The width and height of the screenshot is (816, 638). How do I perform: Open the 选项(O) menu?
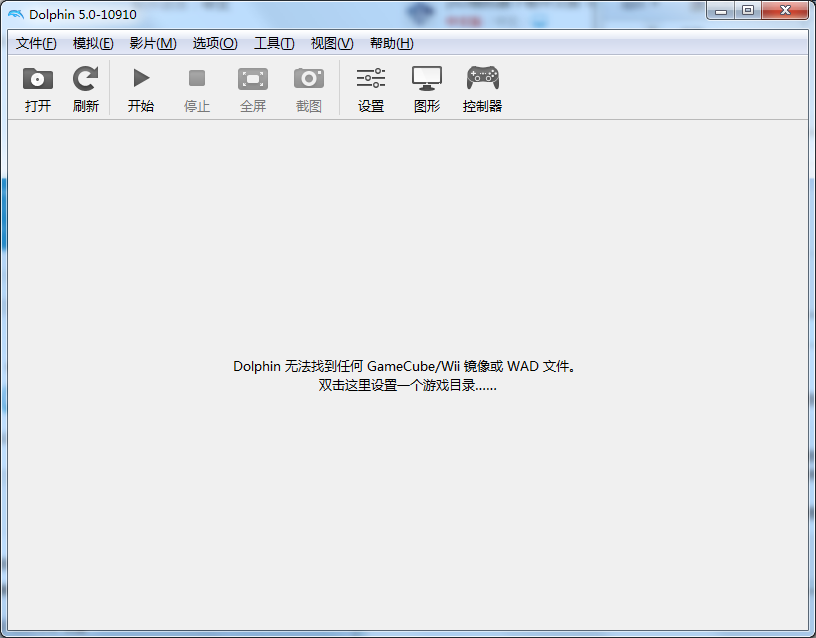tap(215, 43)
